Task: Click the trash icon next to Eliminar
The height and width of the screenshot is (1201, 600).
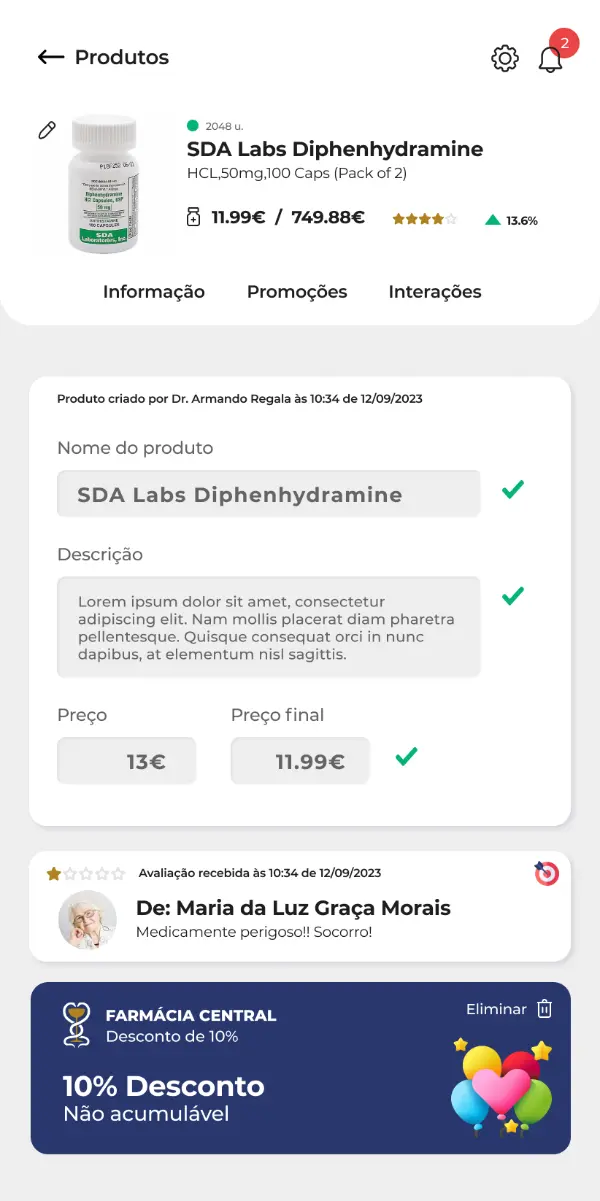Action: (x=544, y=1009)
